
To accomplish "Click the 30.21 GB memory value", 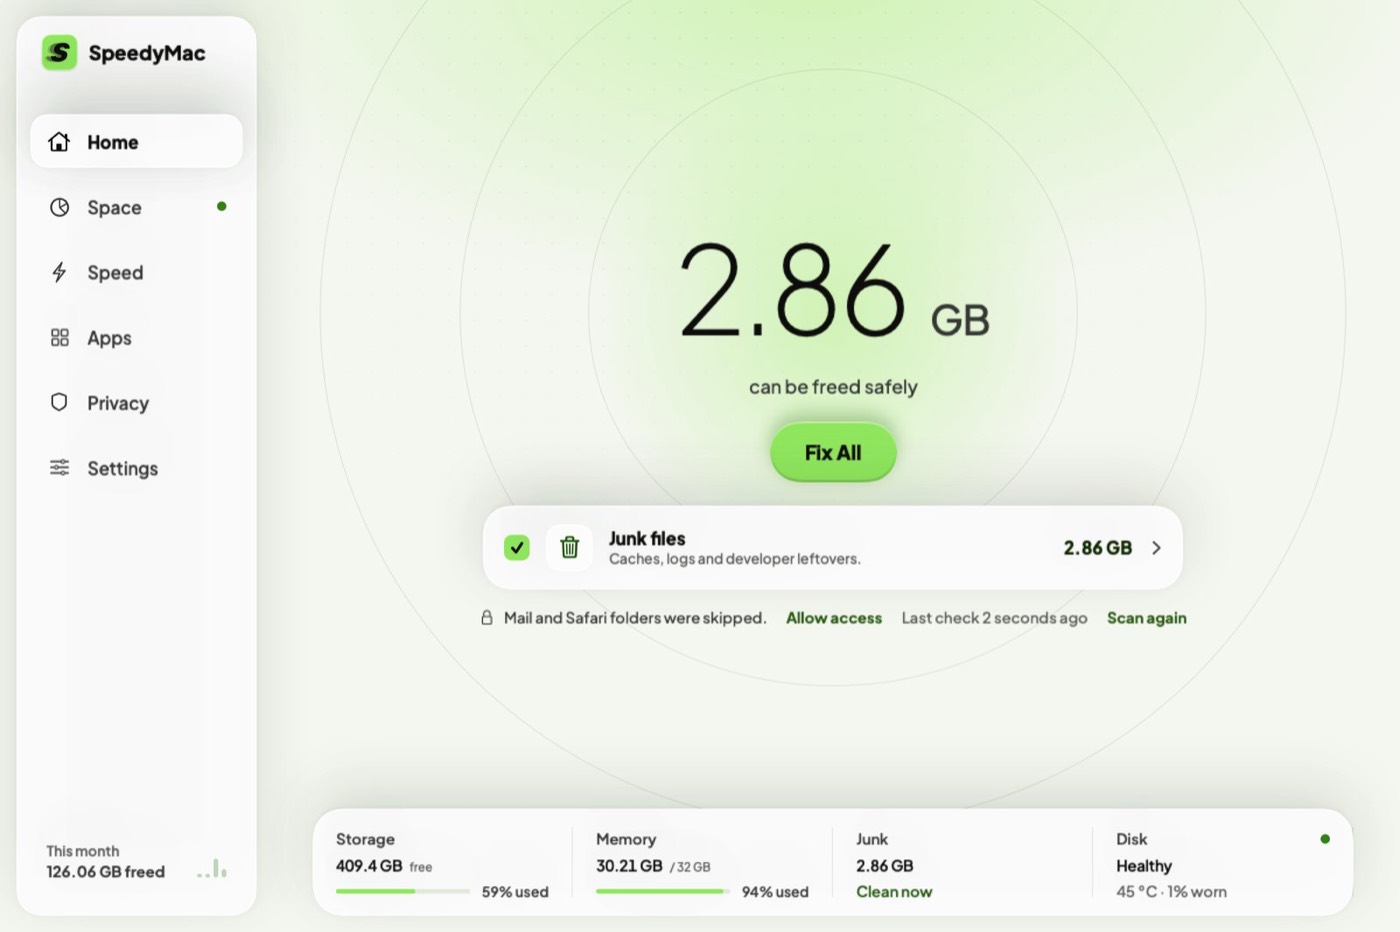I will click(x=629, y=866).
